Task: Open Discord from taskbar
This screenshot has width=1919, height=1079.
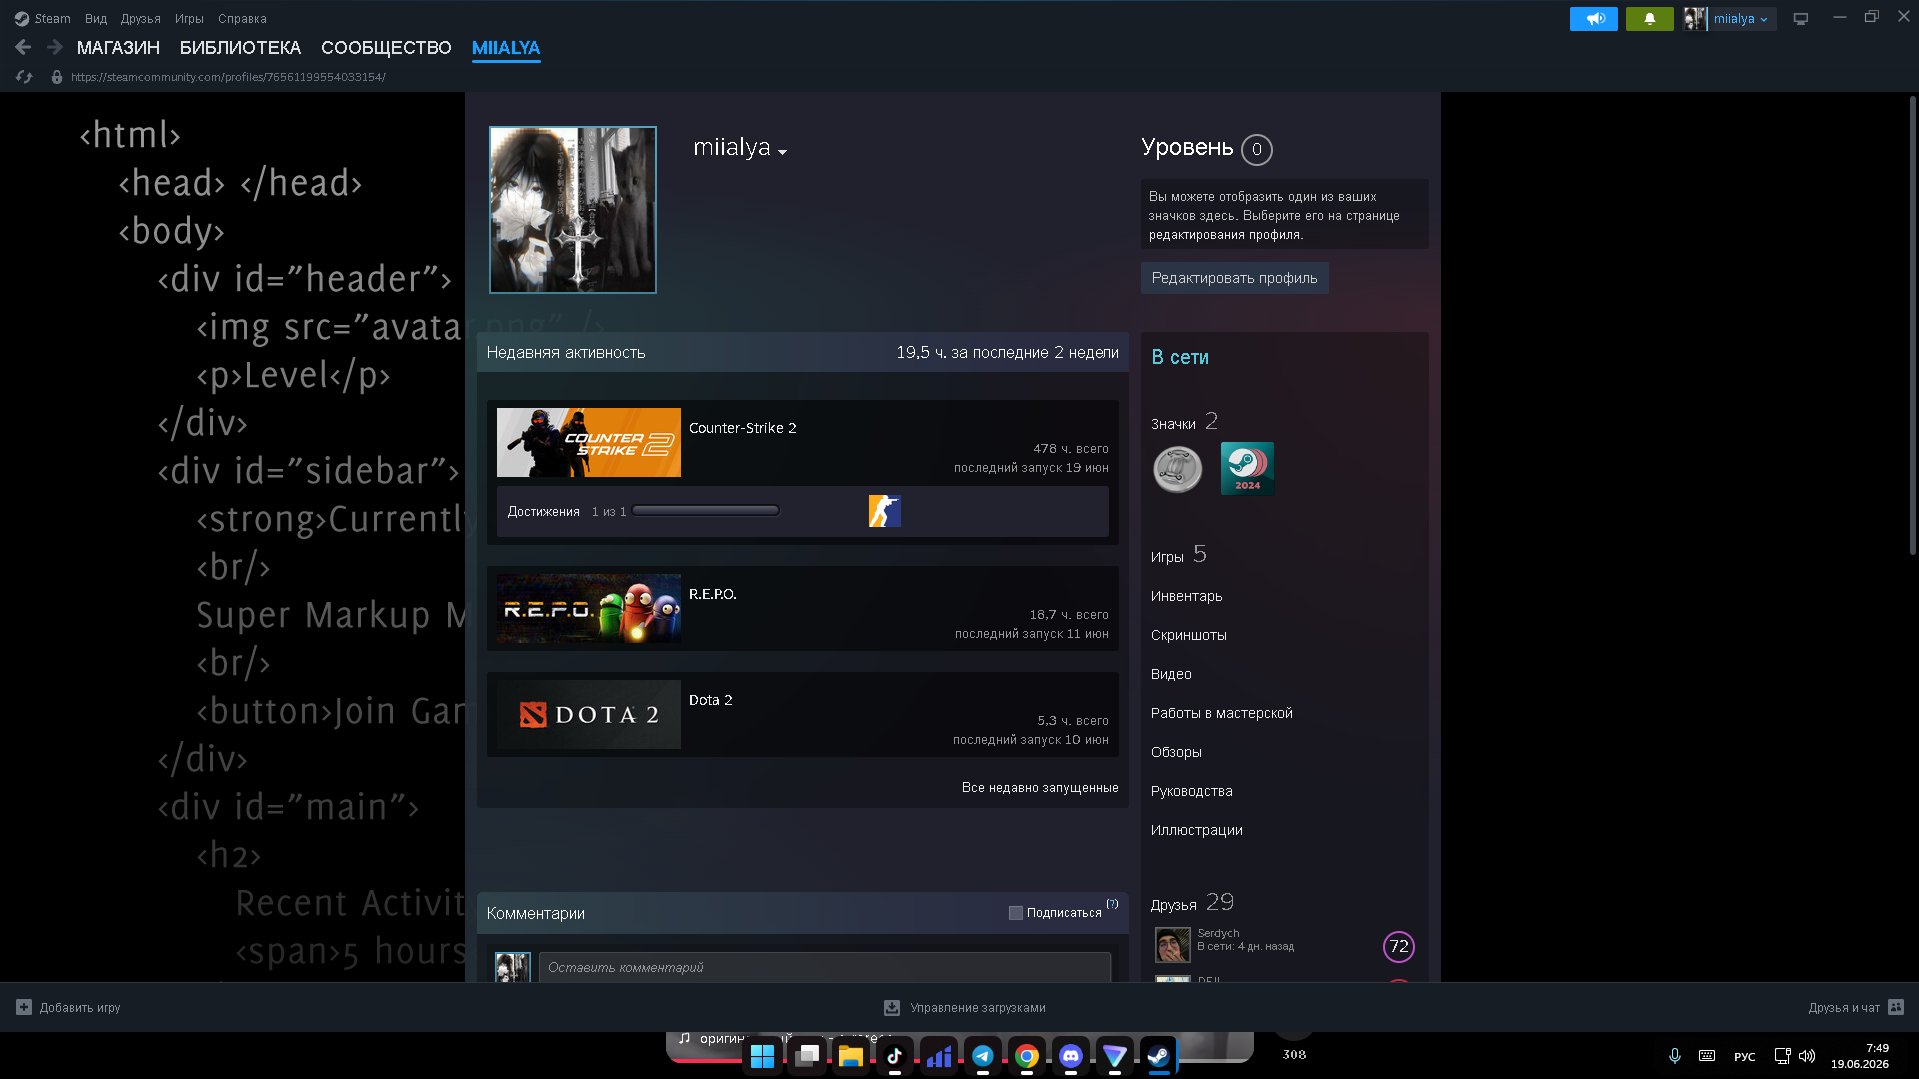Action: tap(1070, 1056)
